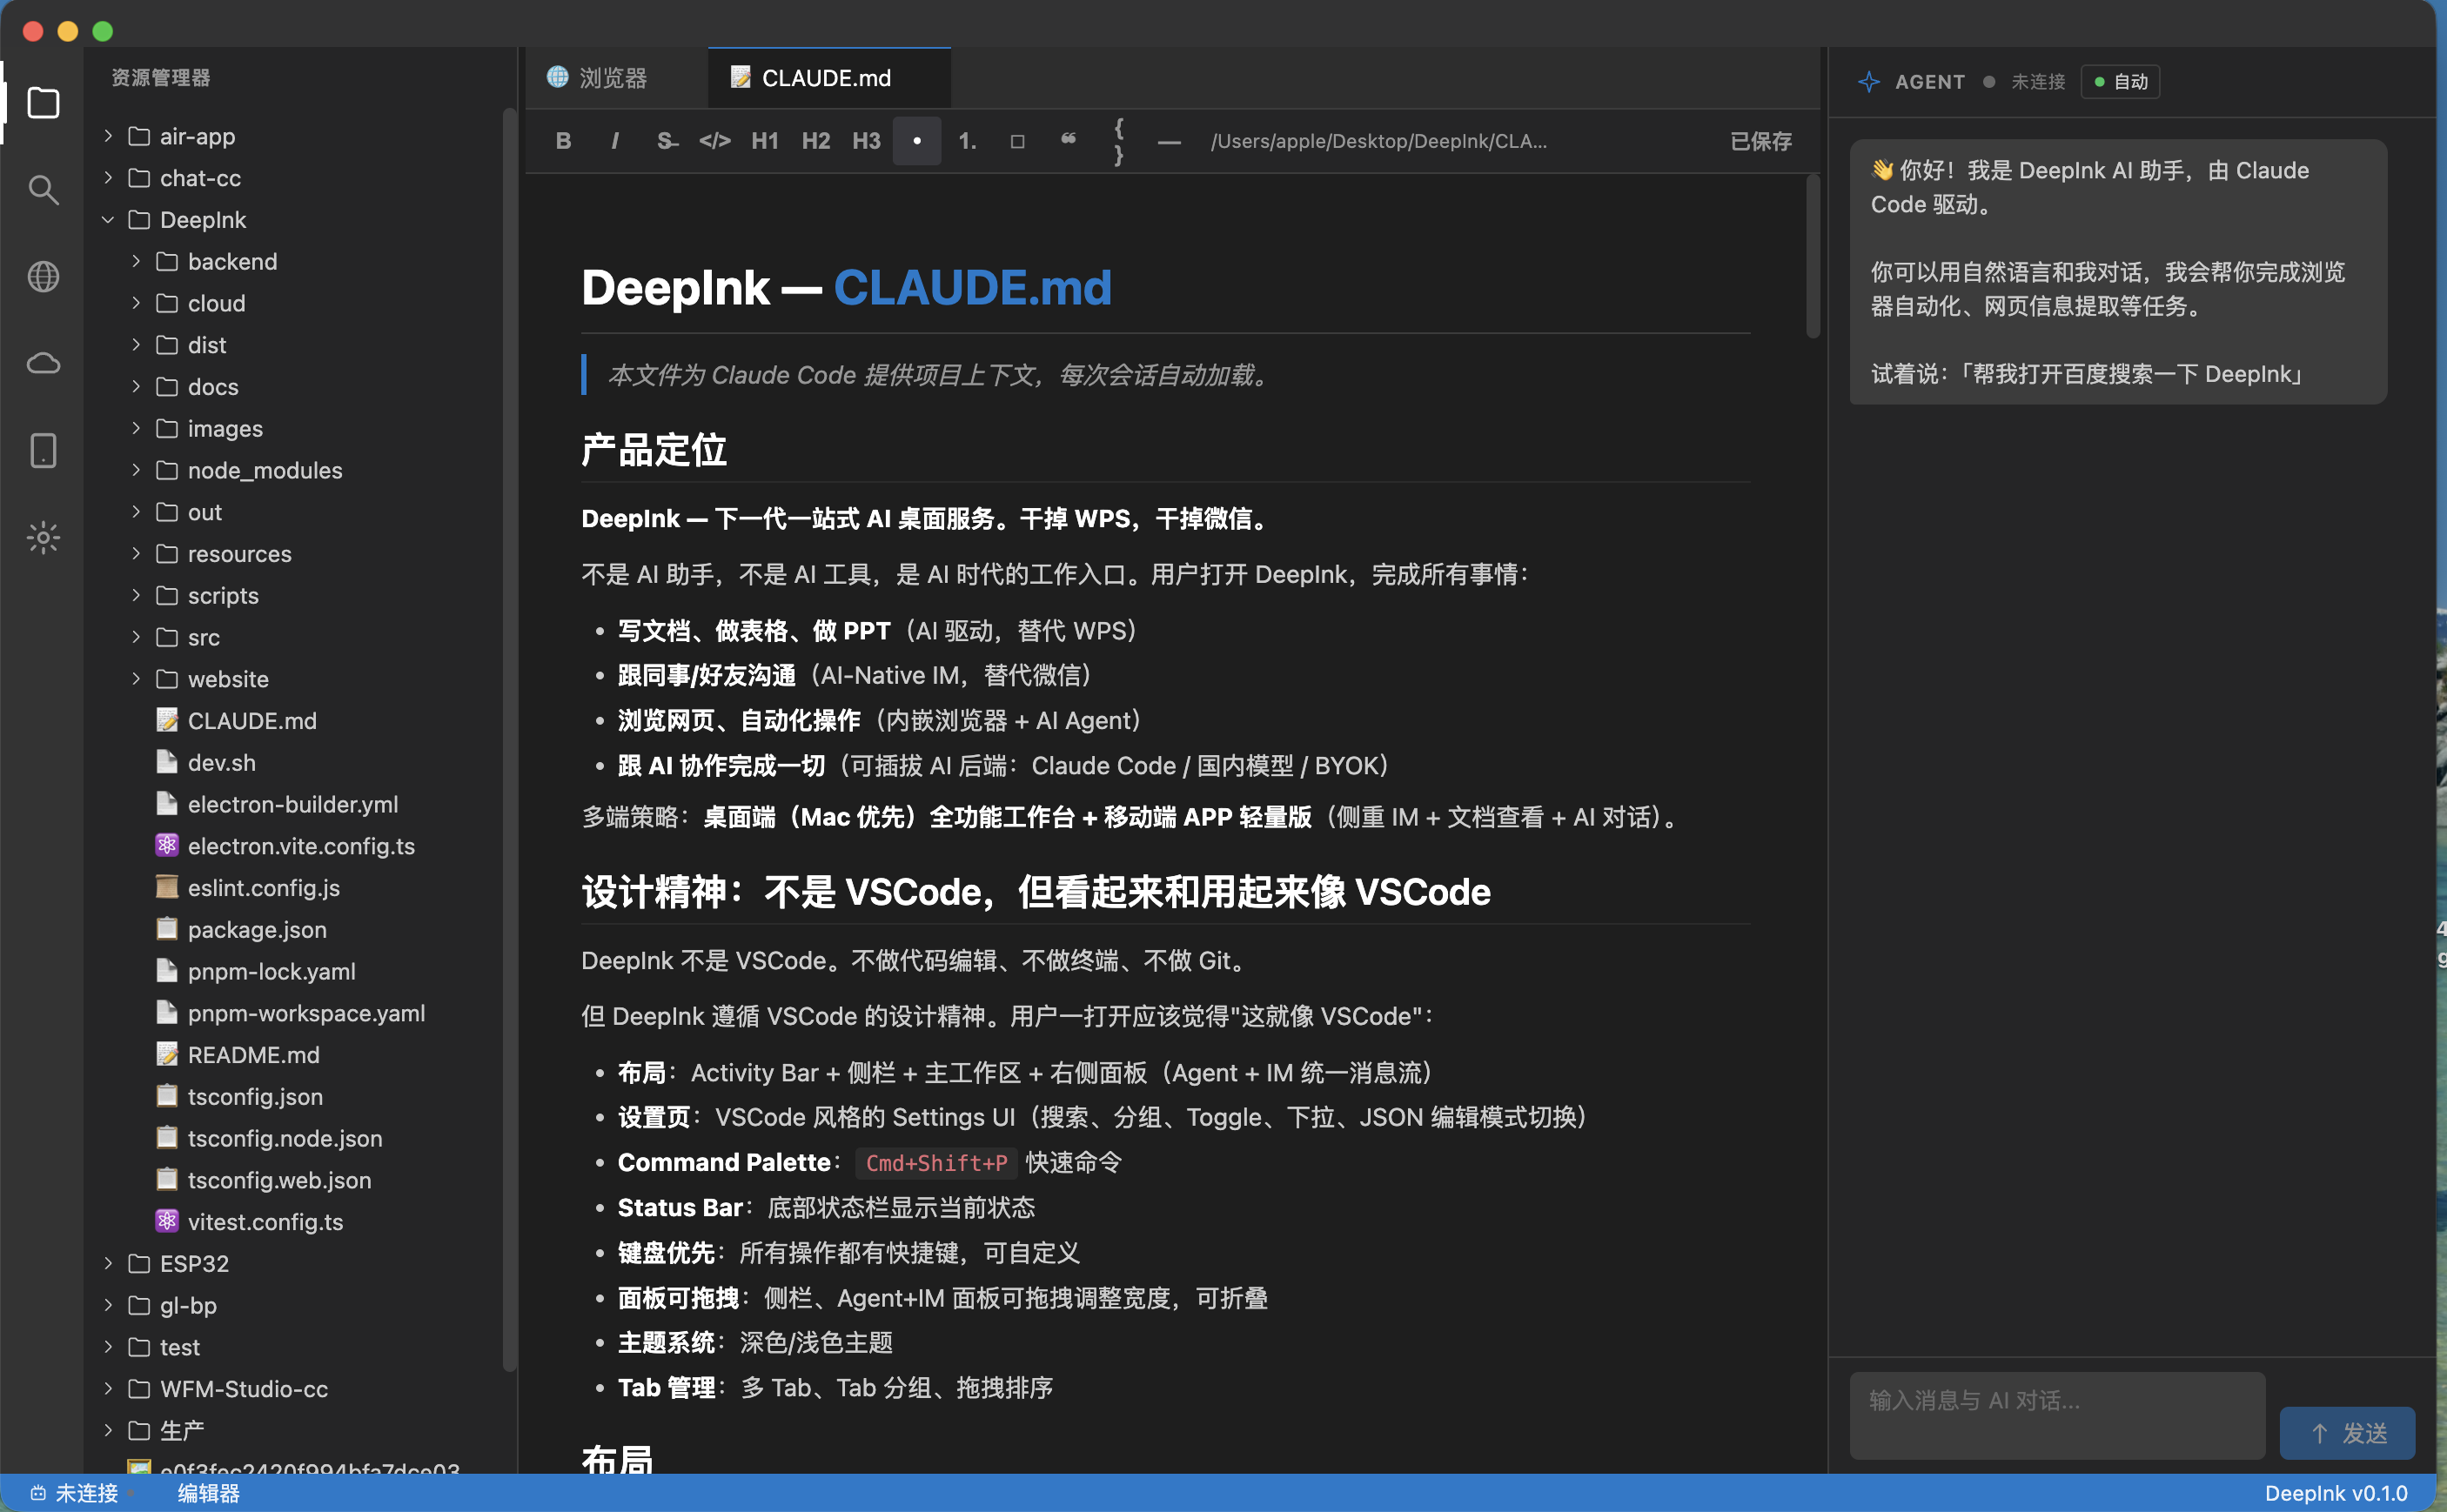2447x1512 pixels.
Task: Open tsconfig.web.json in the tree
Action: point(280,1180)
